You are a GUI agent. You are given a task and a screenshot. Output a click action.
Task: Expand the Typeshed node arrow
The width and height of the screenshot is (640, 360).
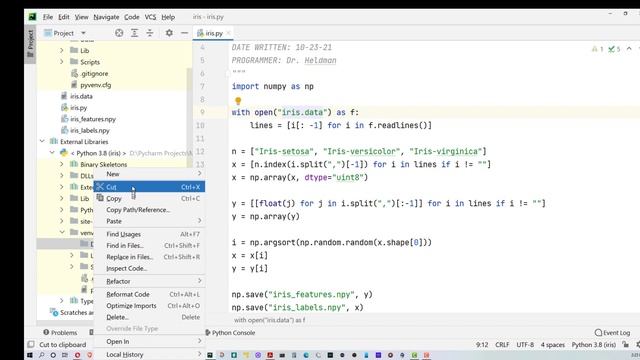(62, 300)
